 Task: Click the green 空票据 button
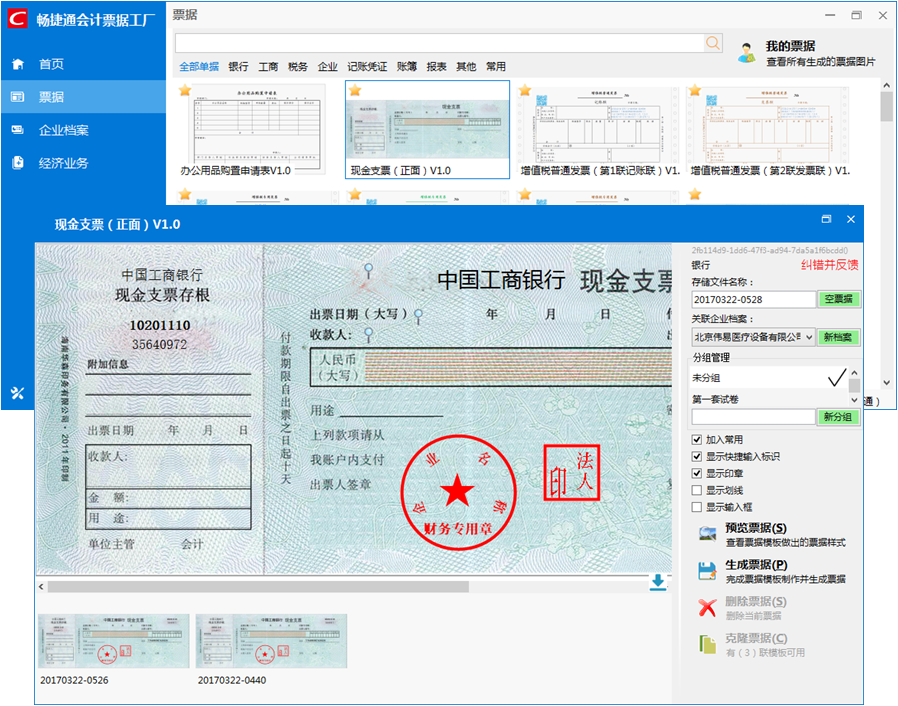point(838,299)
